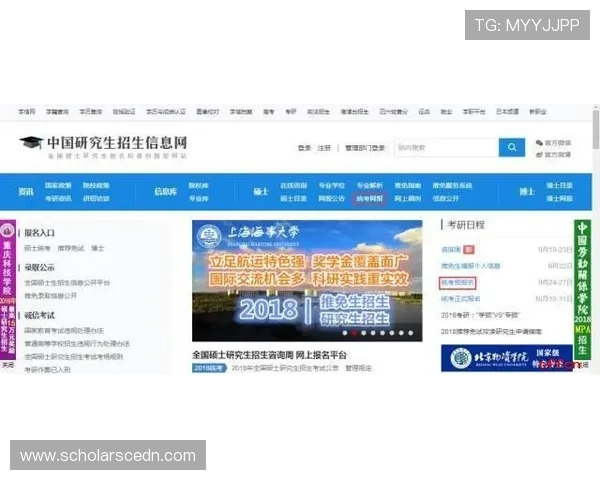
Task: Open 学籍查询 in top bar
Action: pyautogui.click(x=57, y=111)
